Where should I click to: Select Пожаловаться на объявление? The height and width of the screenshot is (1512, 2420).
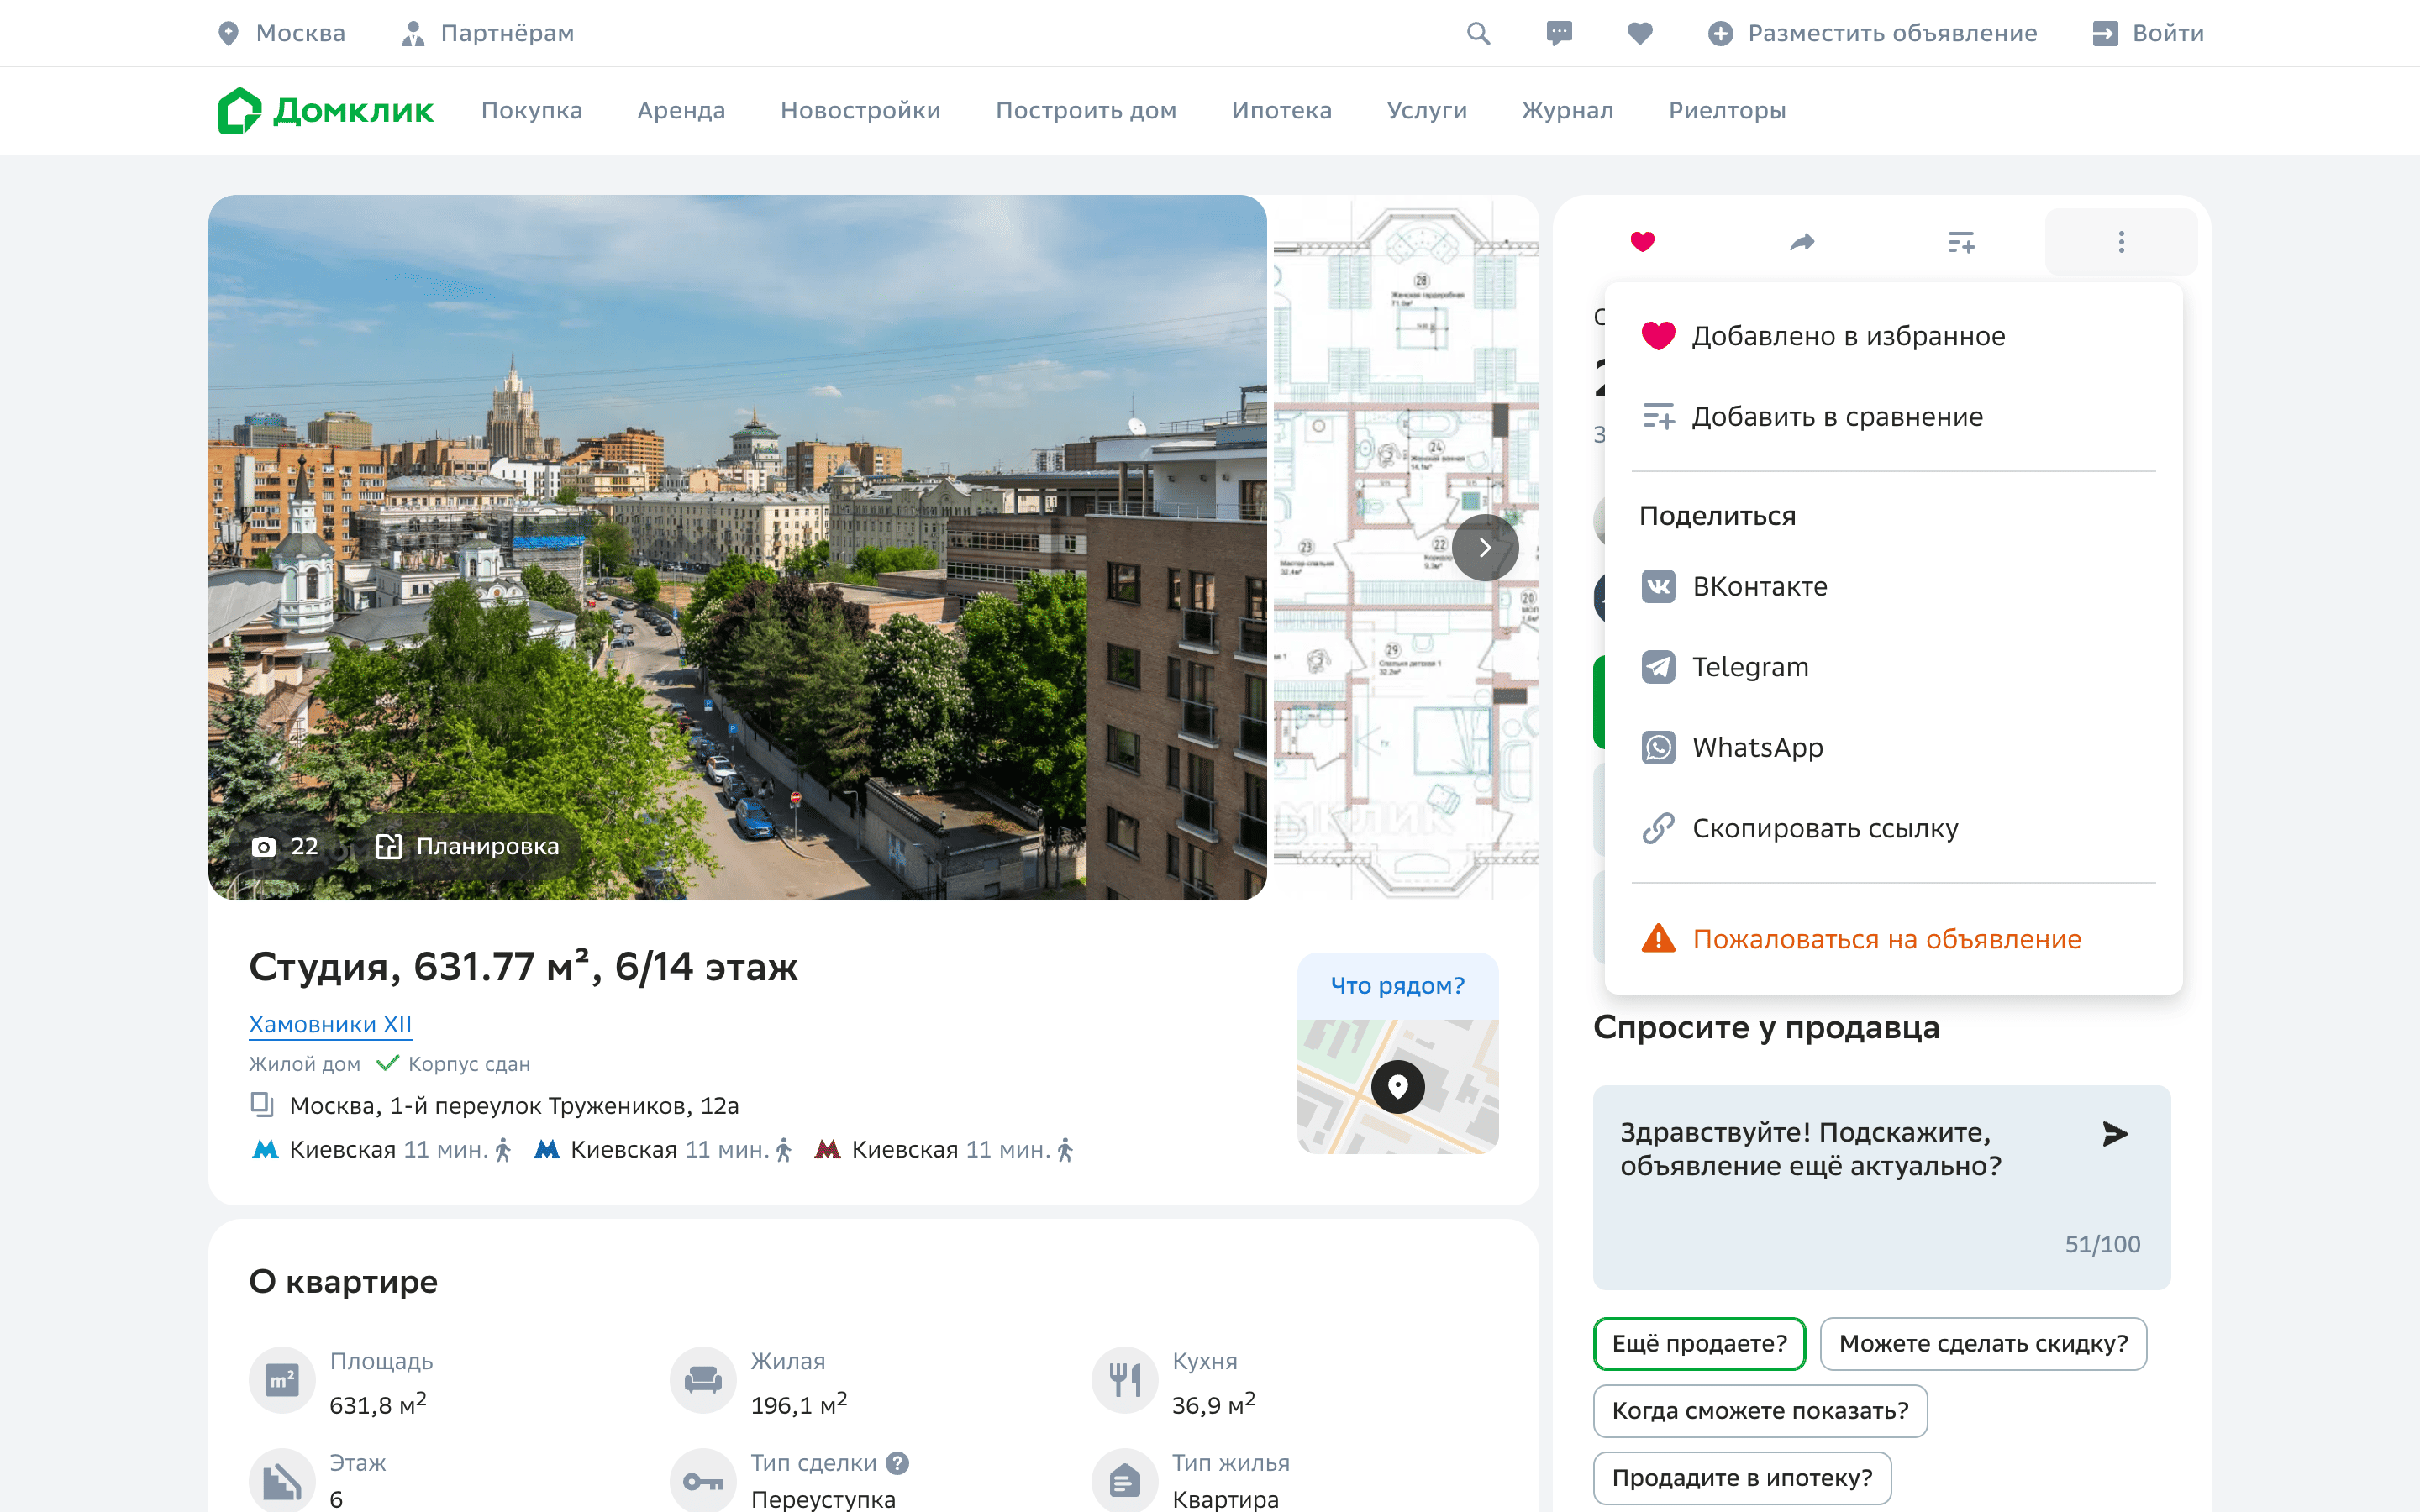(x=1893, y=939)
